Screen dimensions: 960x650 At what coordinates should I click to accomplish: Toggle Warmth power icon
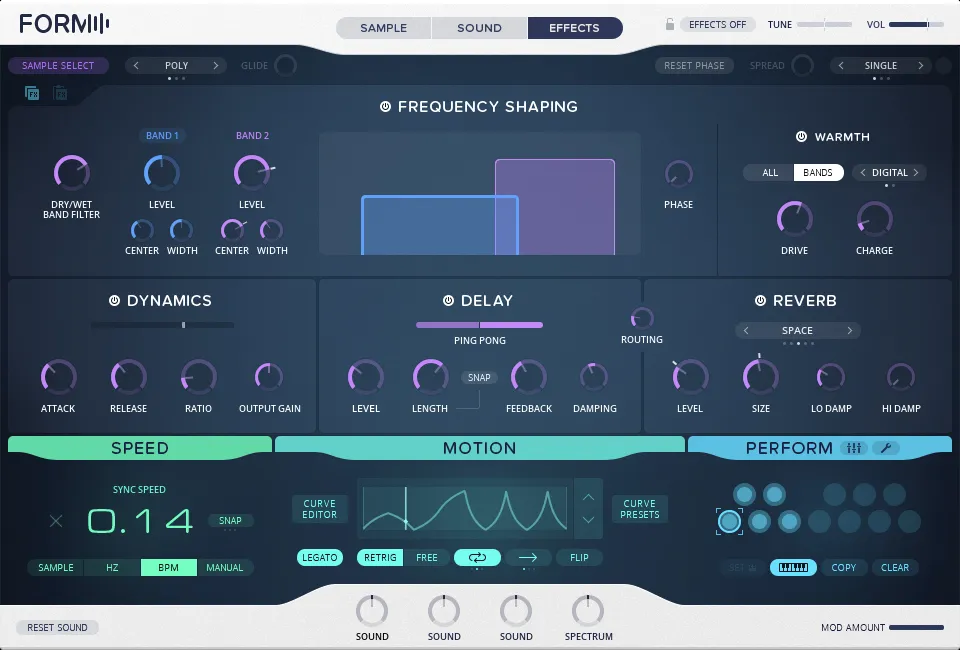point(801,136)
